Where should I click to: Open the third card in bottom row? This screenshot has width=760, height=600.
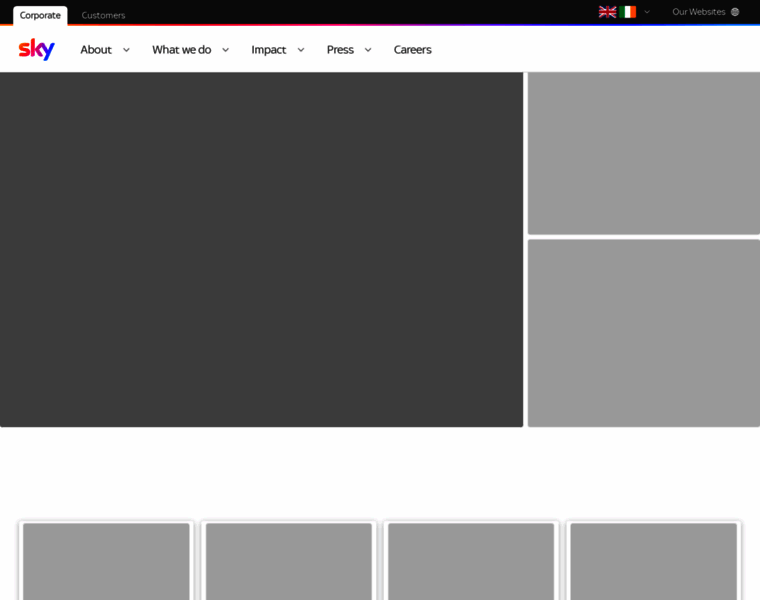coord(471,561)
